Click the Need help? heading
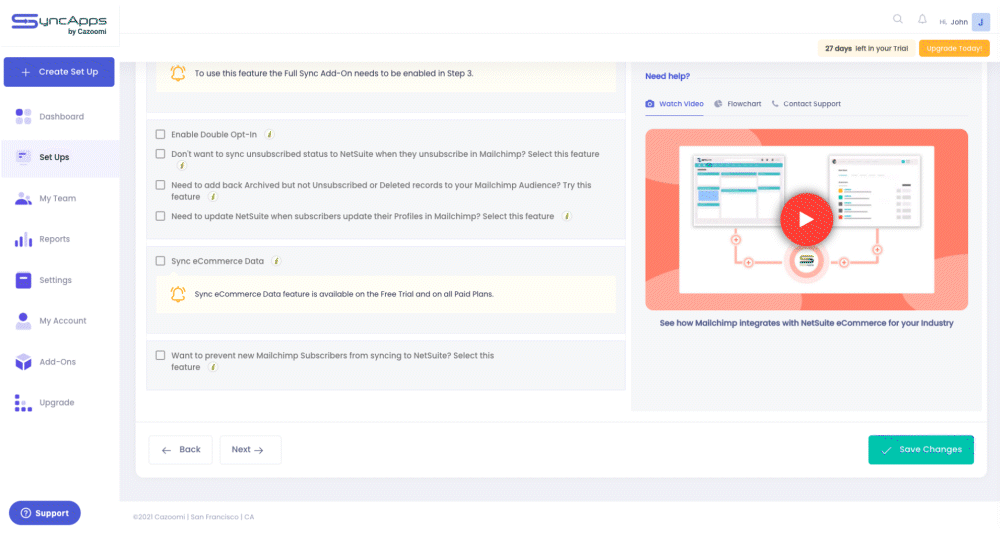 tap(667, 76)
